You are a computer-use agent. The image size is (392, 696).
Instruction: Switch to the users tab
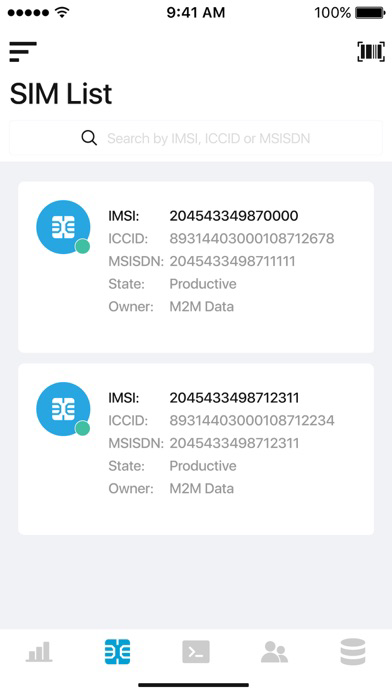click(x=274, y=652)
